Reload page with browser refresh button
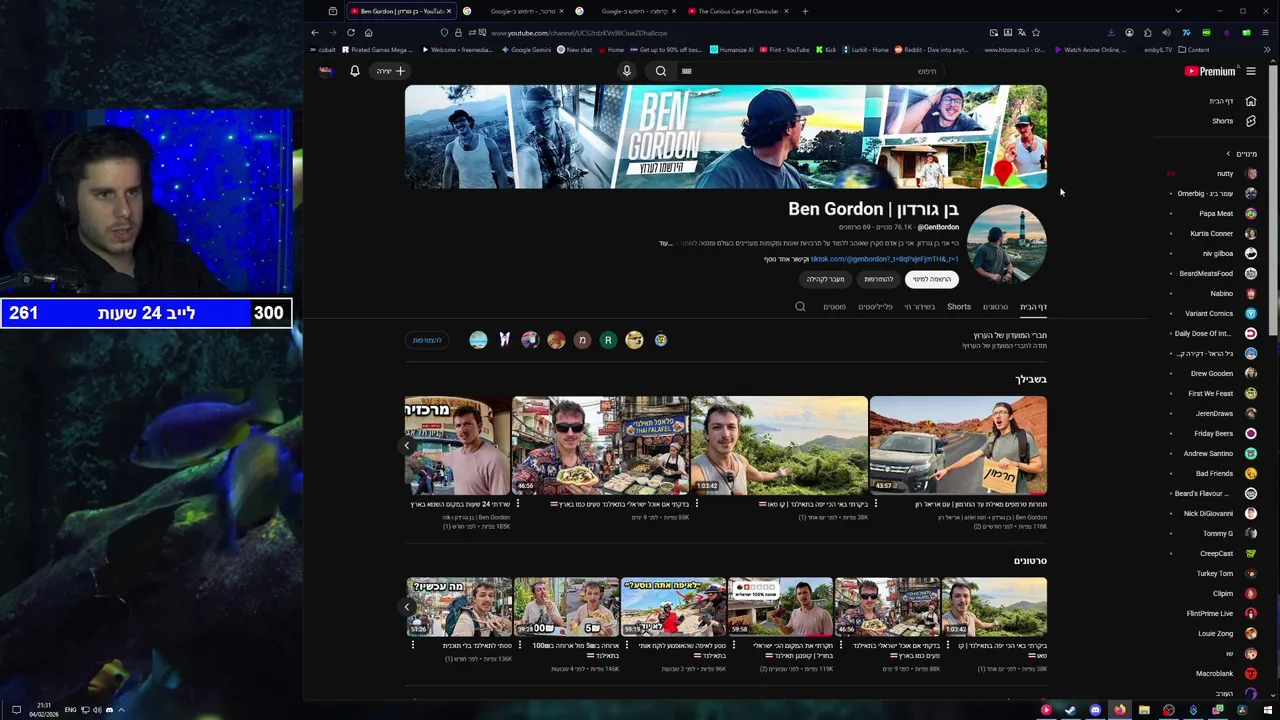1280x720 pixels. (351, 33)
